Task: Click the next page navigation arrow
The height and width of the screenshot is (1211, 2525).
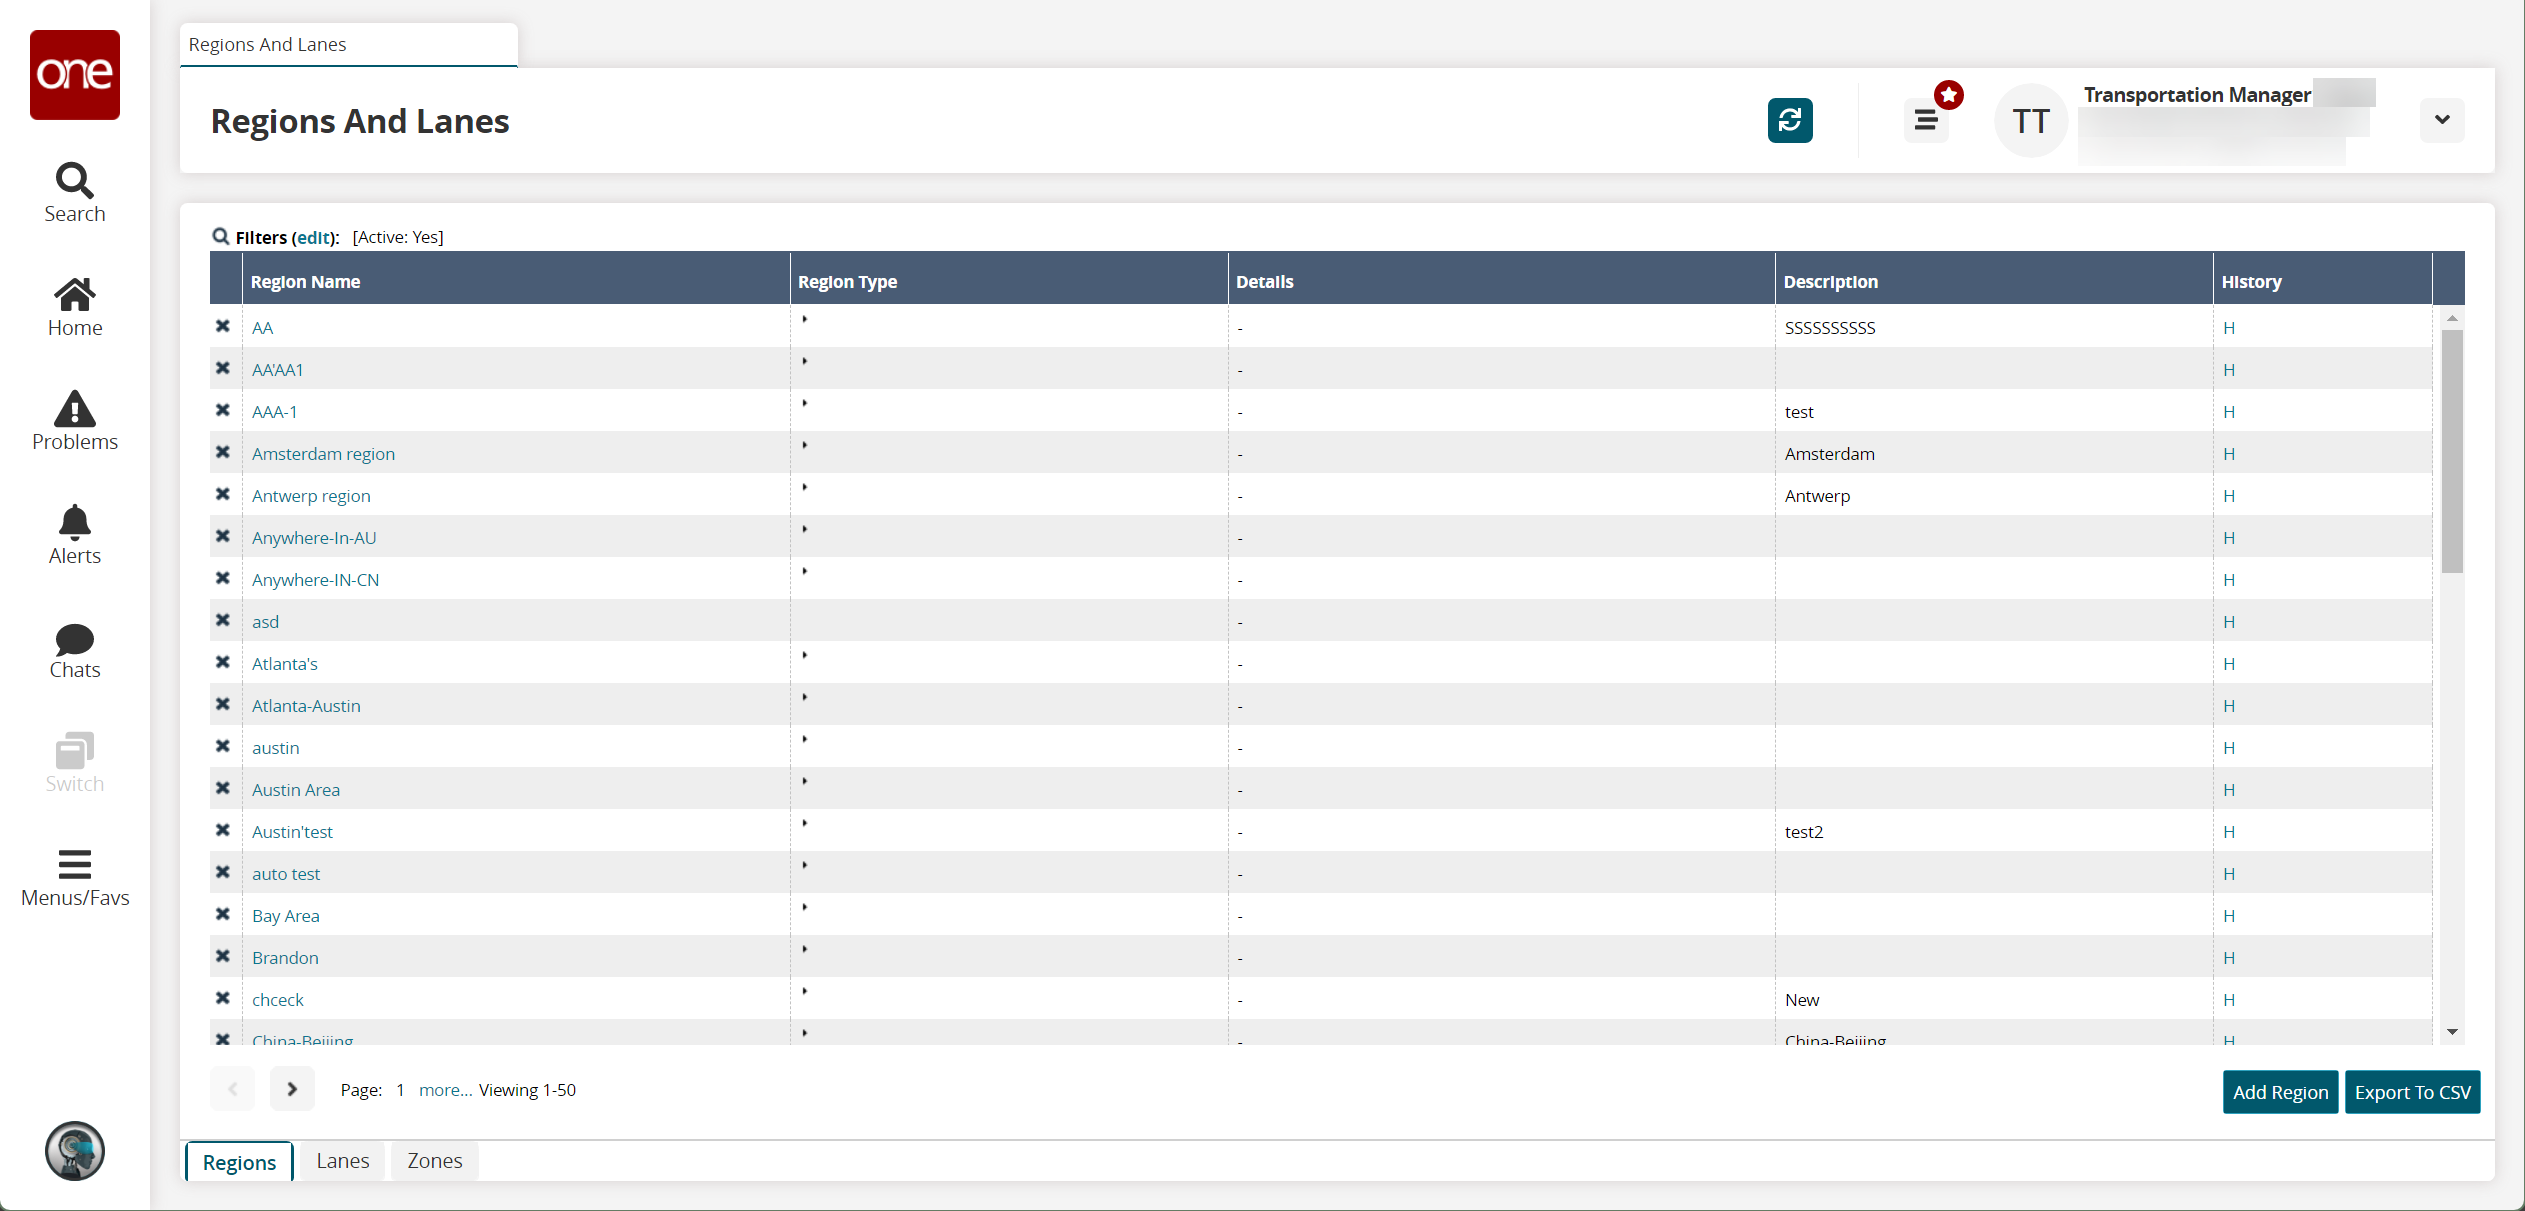Action: (x=291, y=1090)
